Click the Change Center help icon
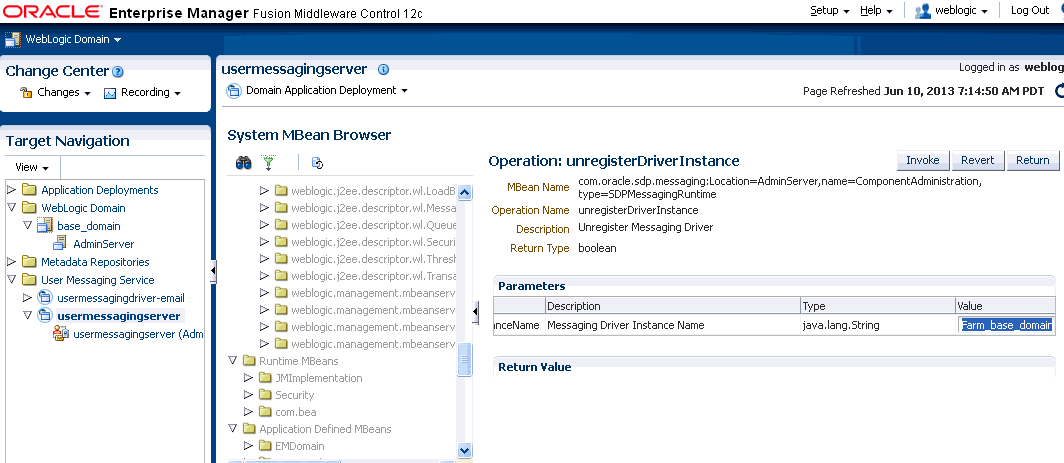This screenshot has height=463, width=1064. tap(117, 71)
